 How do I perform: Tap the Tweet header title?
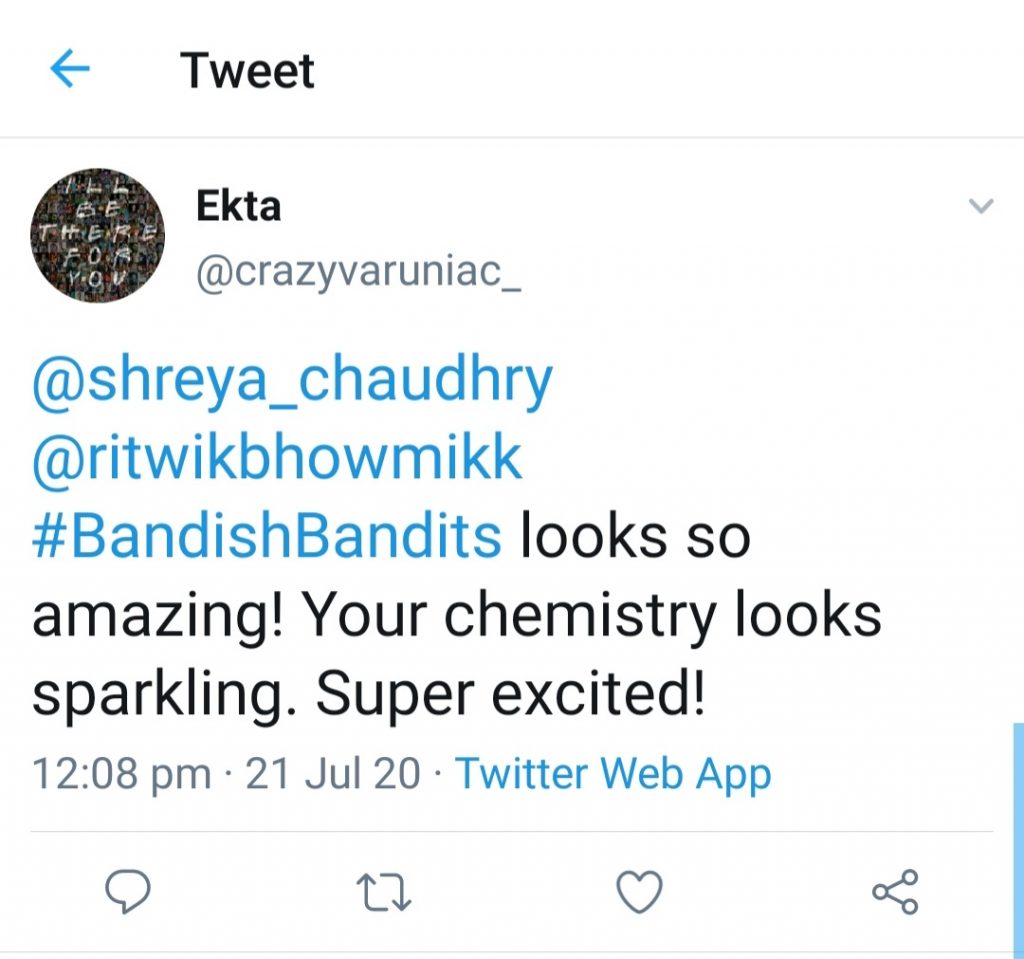click(247, 70)
